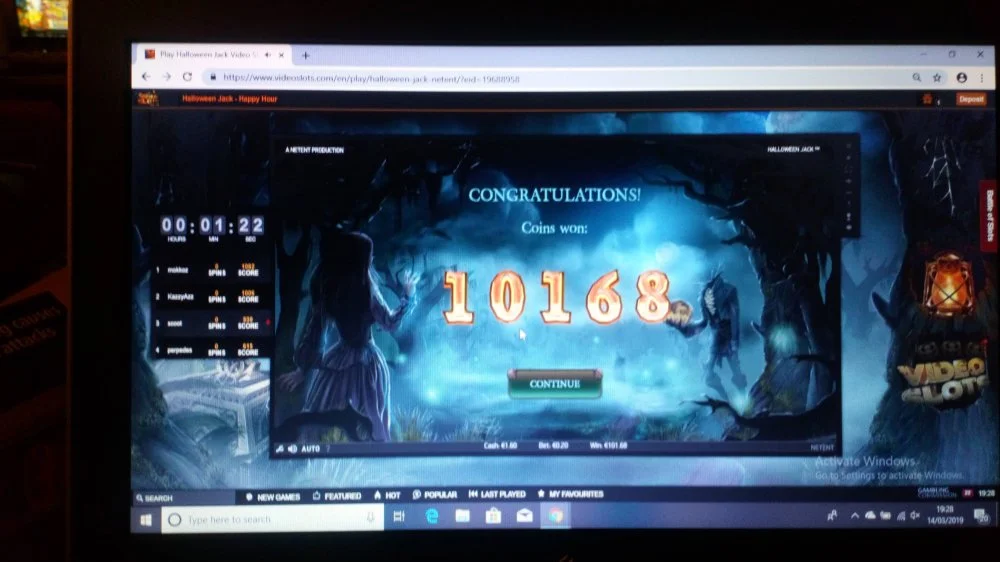Open the Hot games menu item
This screenshot has width=1000, height=562.
387,495
